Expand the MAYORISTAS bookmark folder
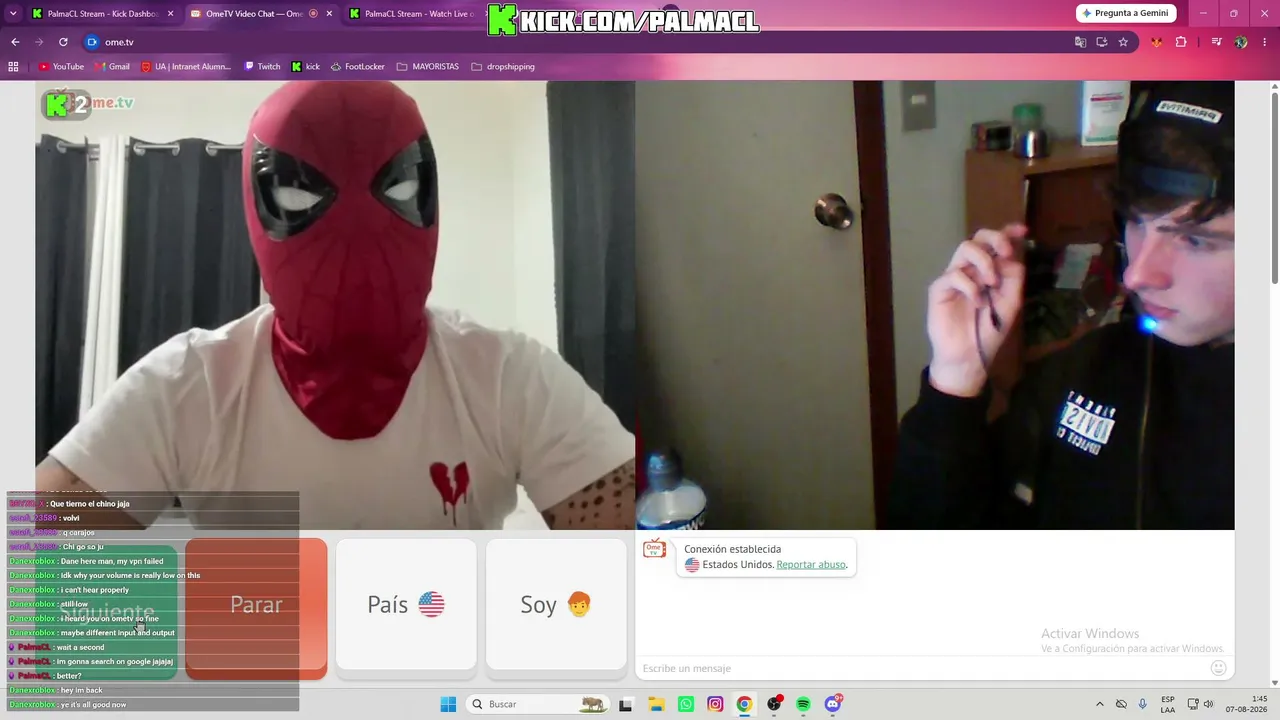 click(428, 67)
